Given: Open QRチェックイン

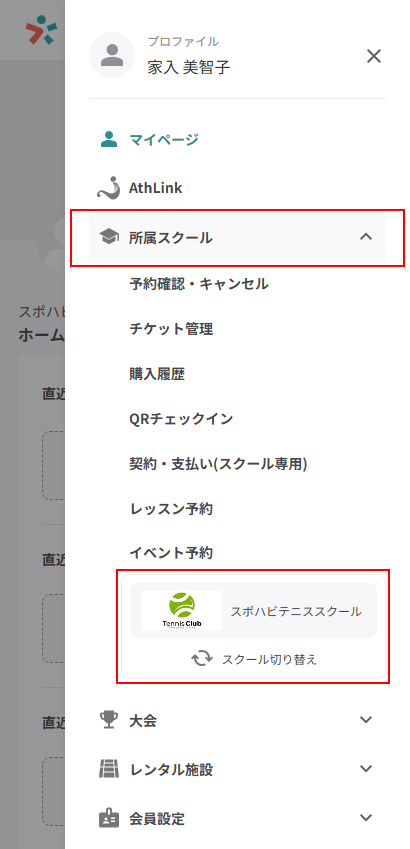Looking at the screenshot, I should tap(181, 419).
